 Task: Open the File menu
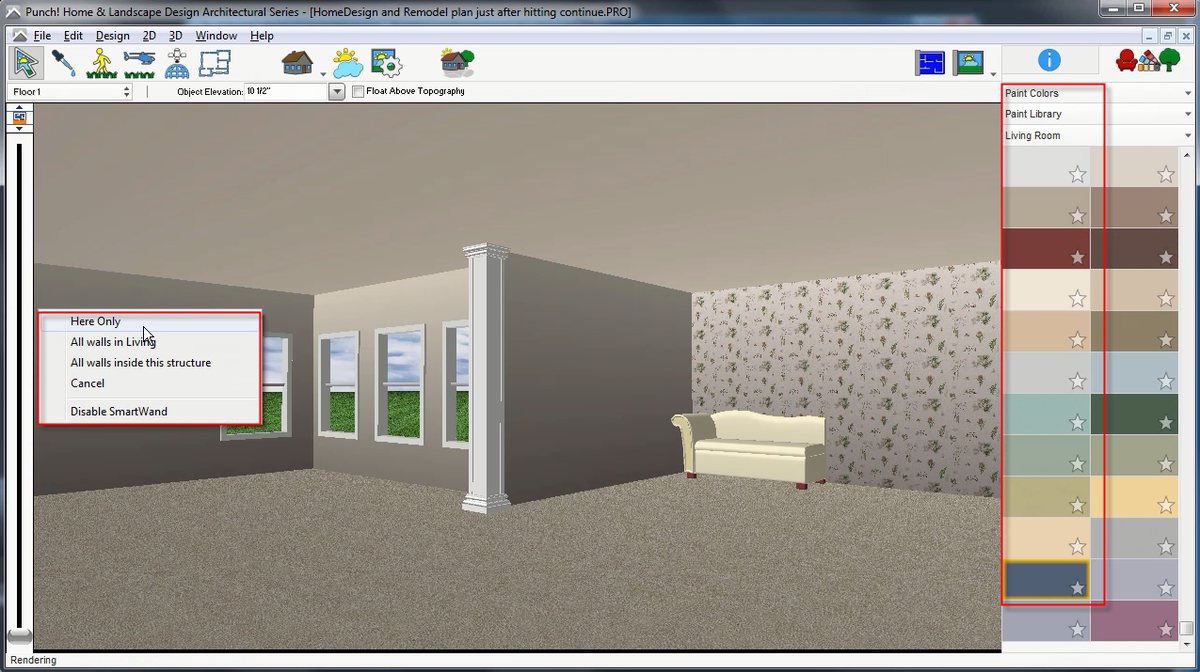coord(42,36)
